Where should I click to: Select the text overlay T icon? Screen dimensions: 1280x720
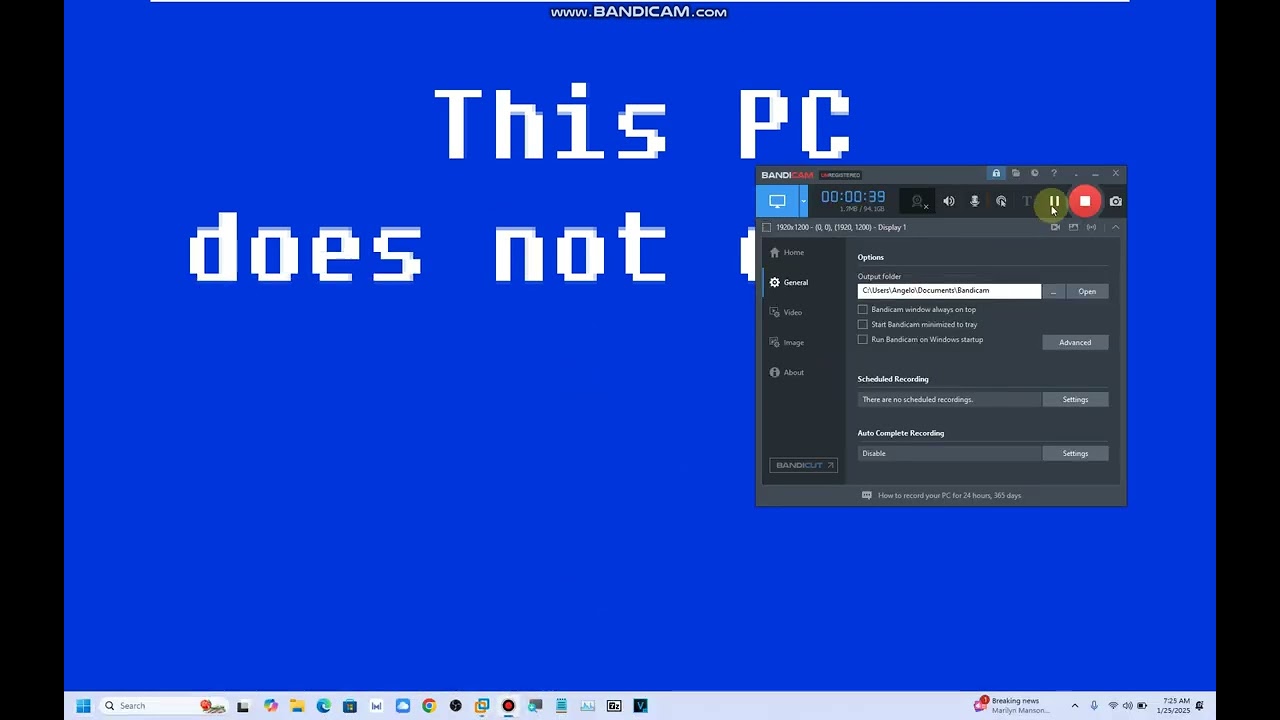[1026, 201]
